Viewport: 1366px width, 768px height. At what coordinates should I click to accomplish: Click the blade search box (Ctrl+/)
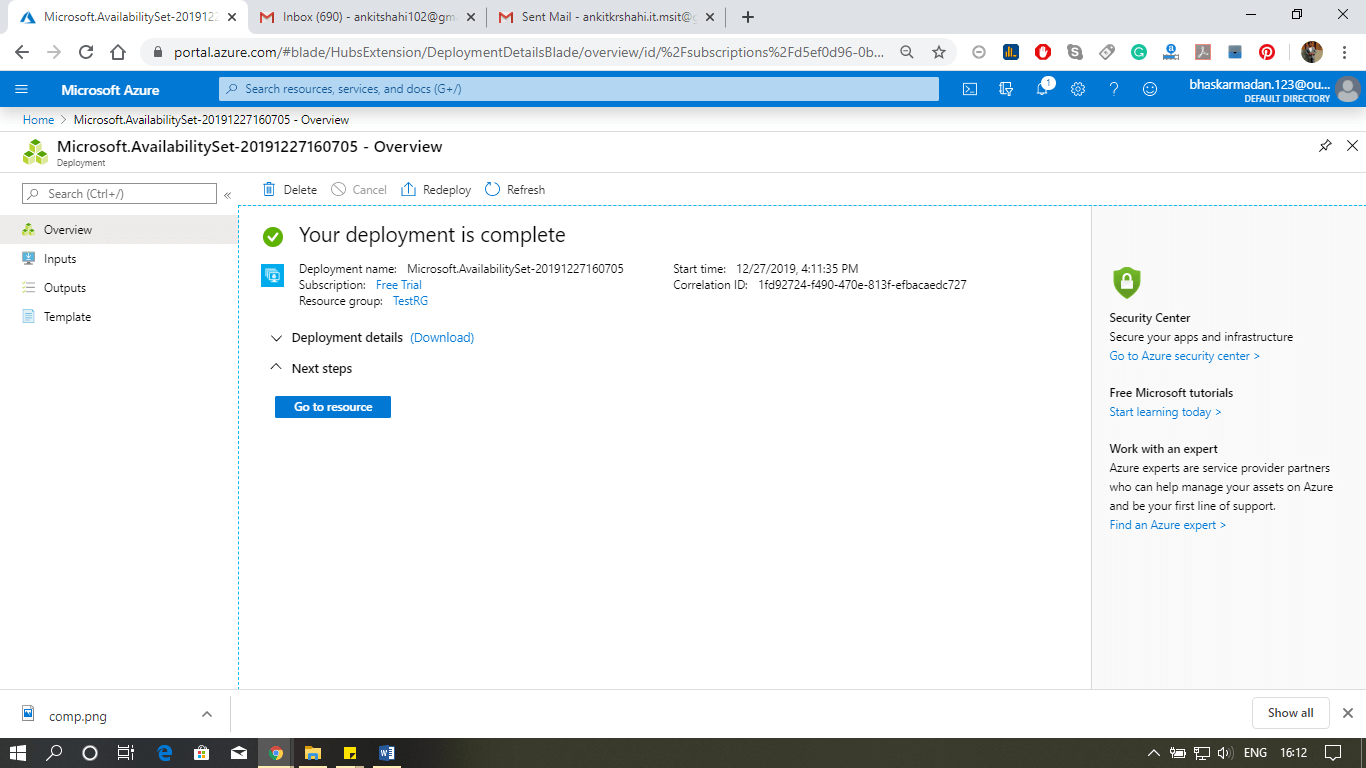pyautogui.click(x=119, y=194)
